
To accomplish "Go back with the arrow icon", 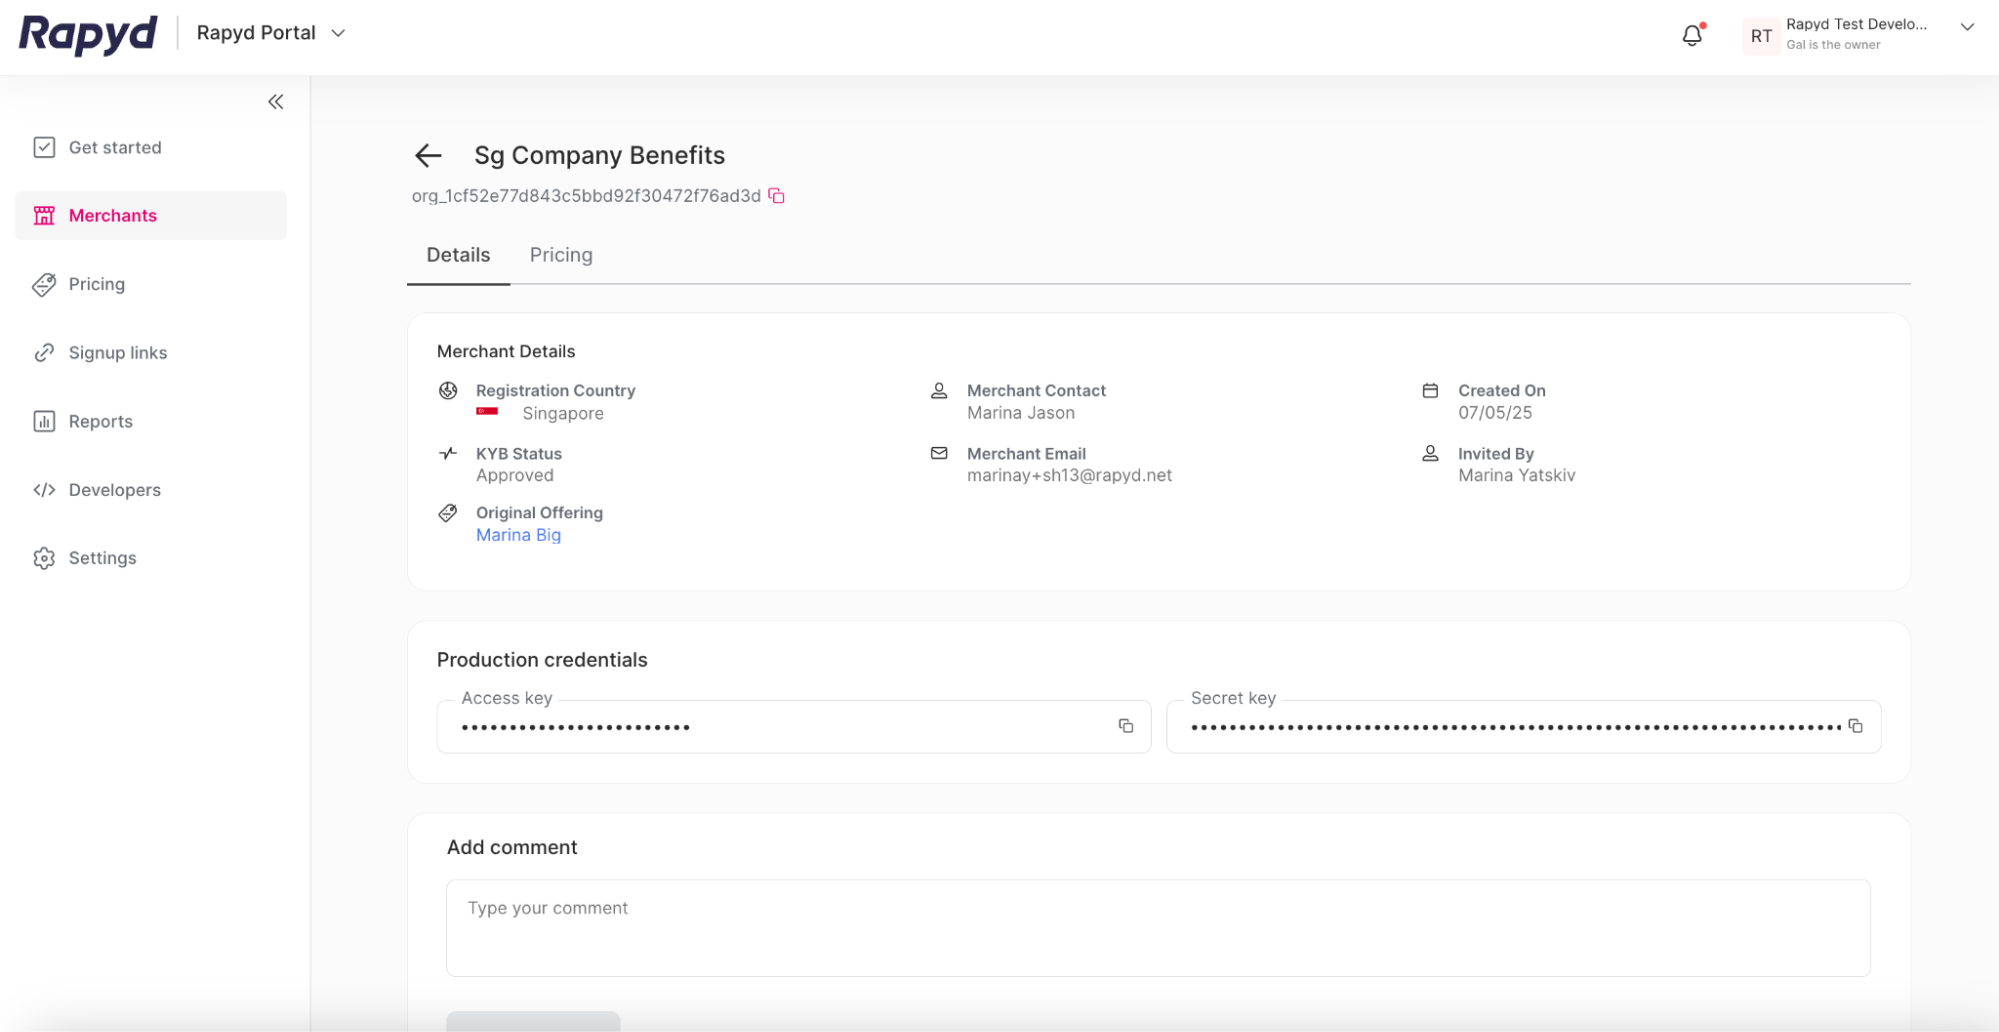I will pyautogui.click(x=428, y=155).
